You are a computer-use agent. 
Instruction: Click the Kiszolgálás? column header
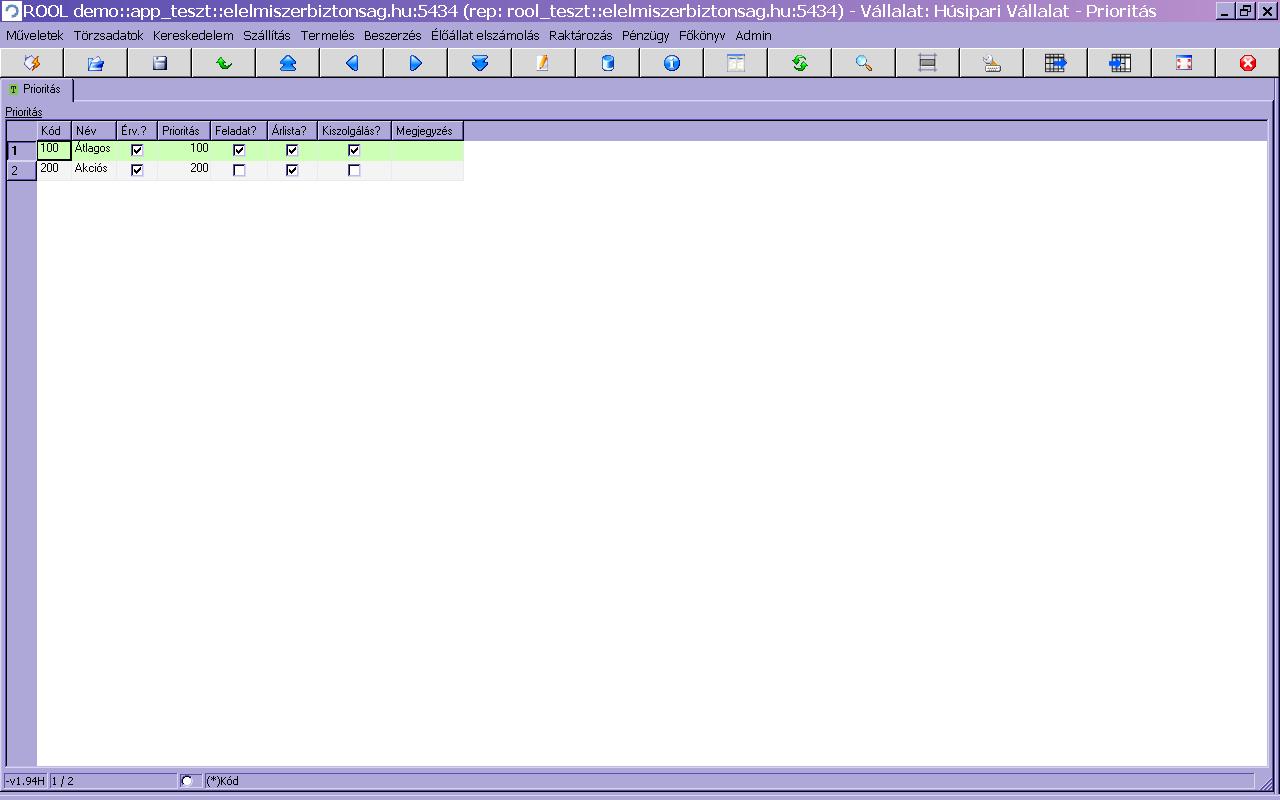coord(354,131)
